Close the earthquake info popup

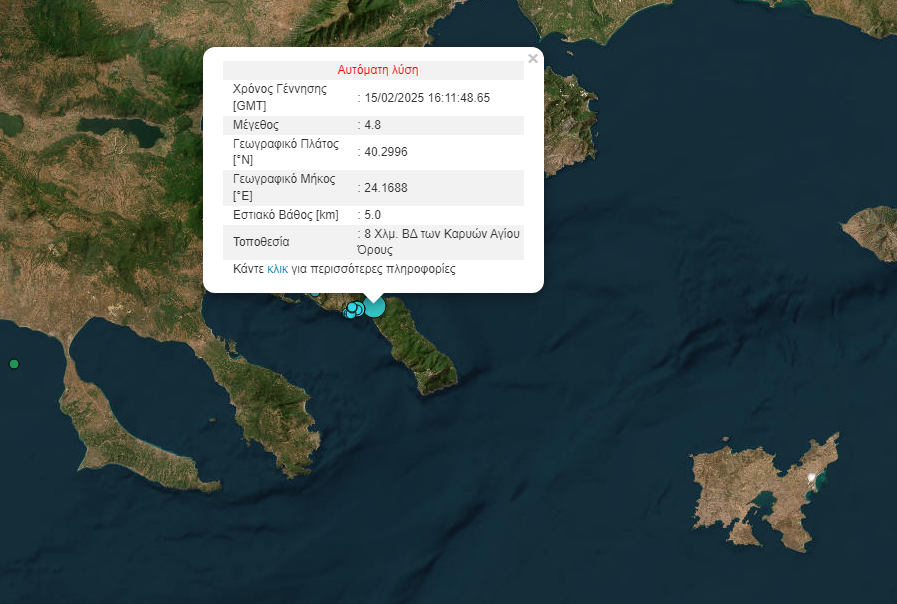click(x=533, y=59)
